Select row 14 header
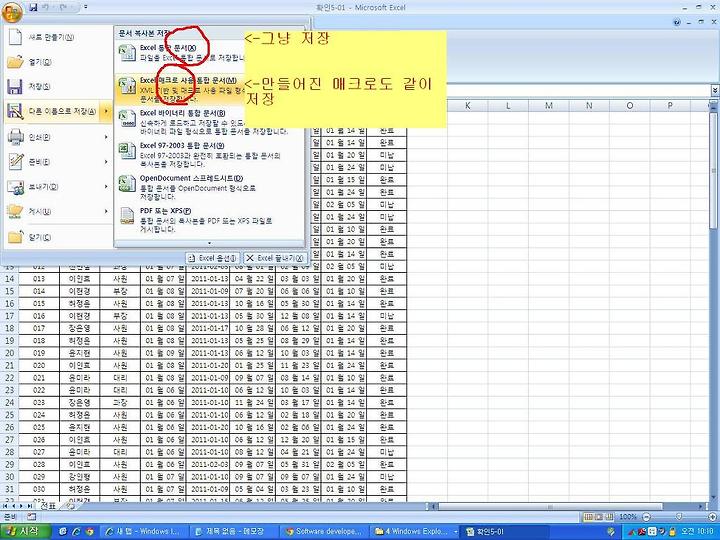Viewport: 720px width, 540px height. pyautogui.click(x=9, y=279)
